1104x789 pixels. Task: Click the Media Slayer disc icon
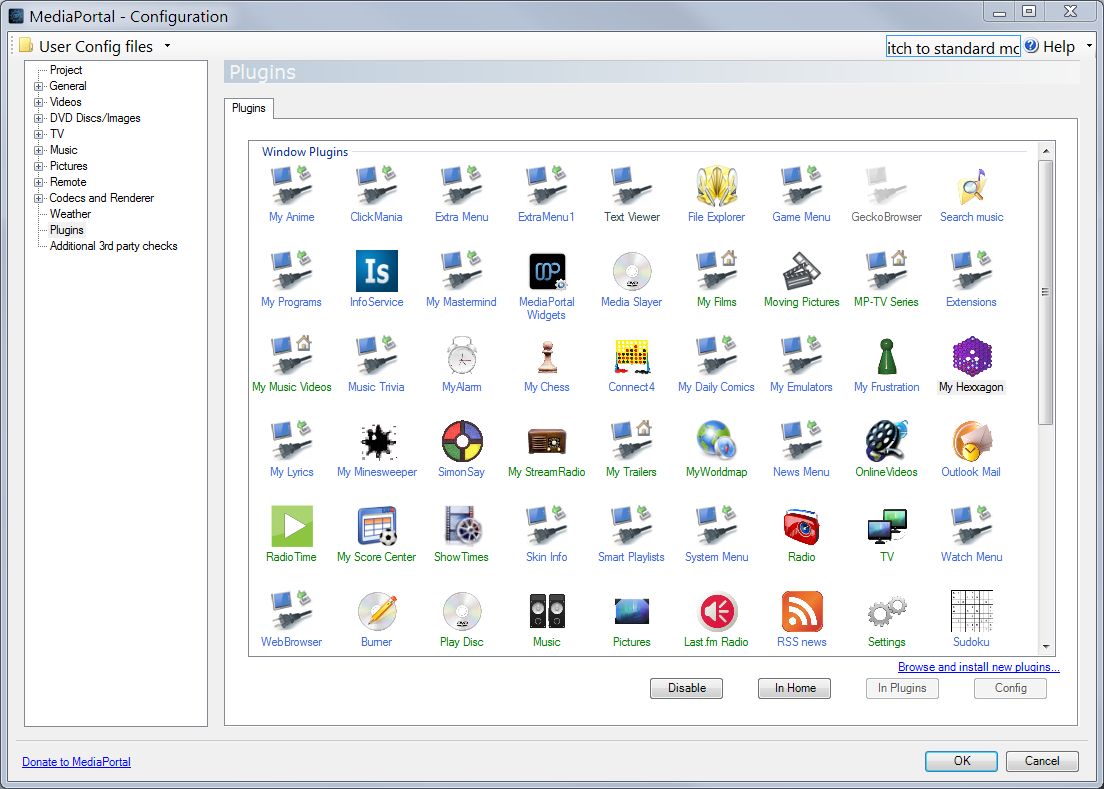click(632, 271)
